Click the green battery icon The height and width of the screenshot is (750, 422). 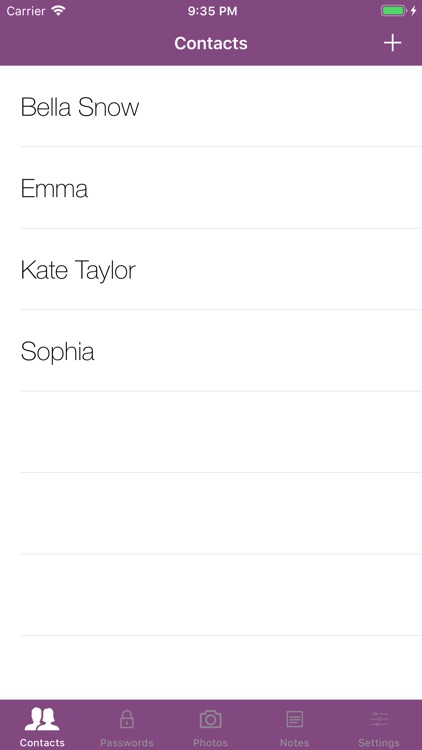pos(393,11)
